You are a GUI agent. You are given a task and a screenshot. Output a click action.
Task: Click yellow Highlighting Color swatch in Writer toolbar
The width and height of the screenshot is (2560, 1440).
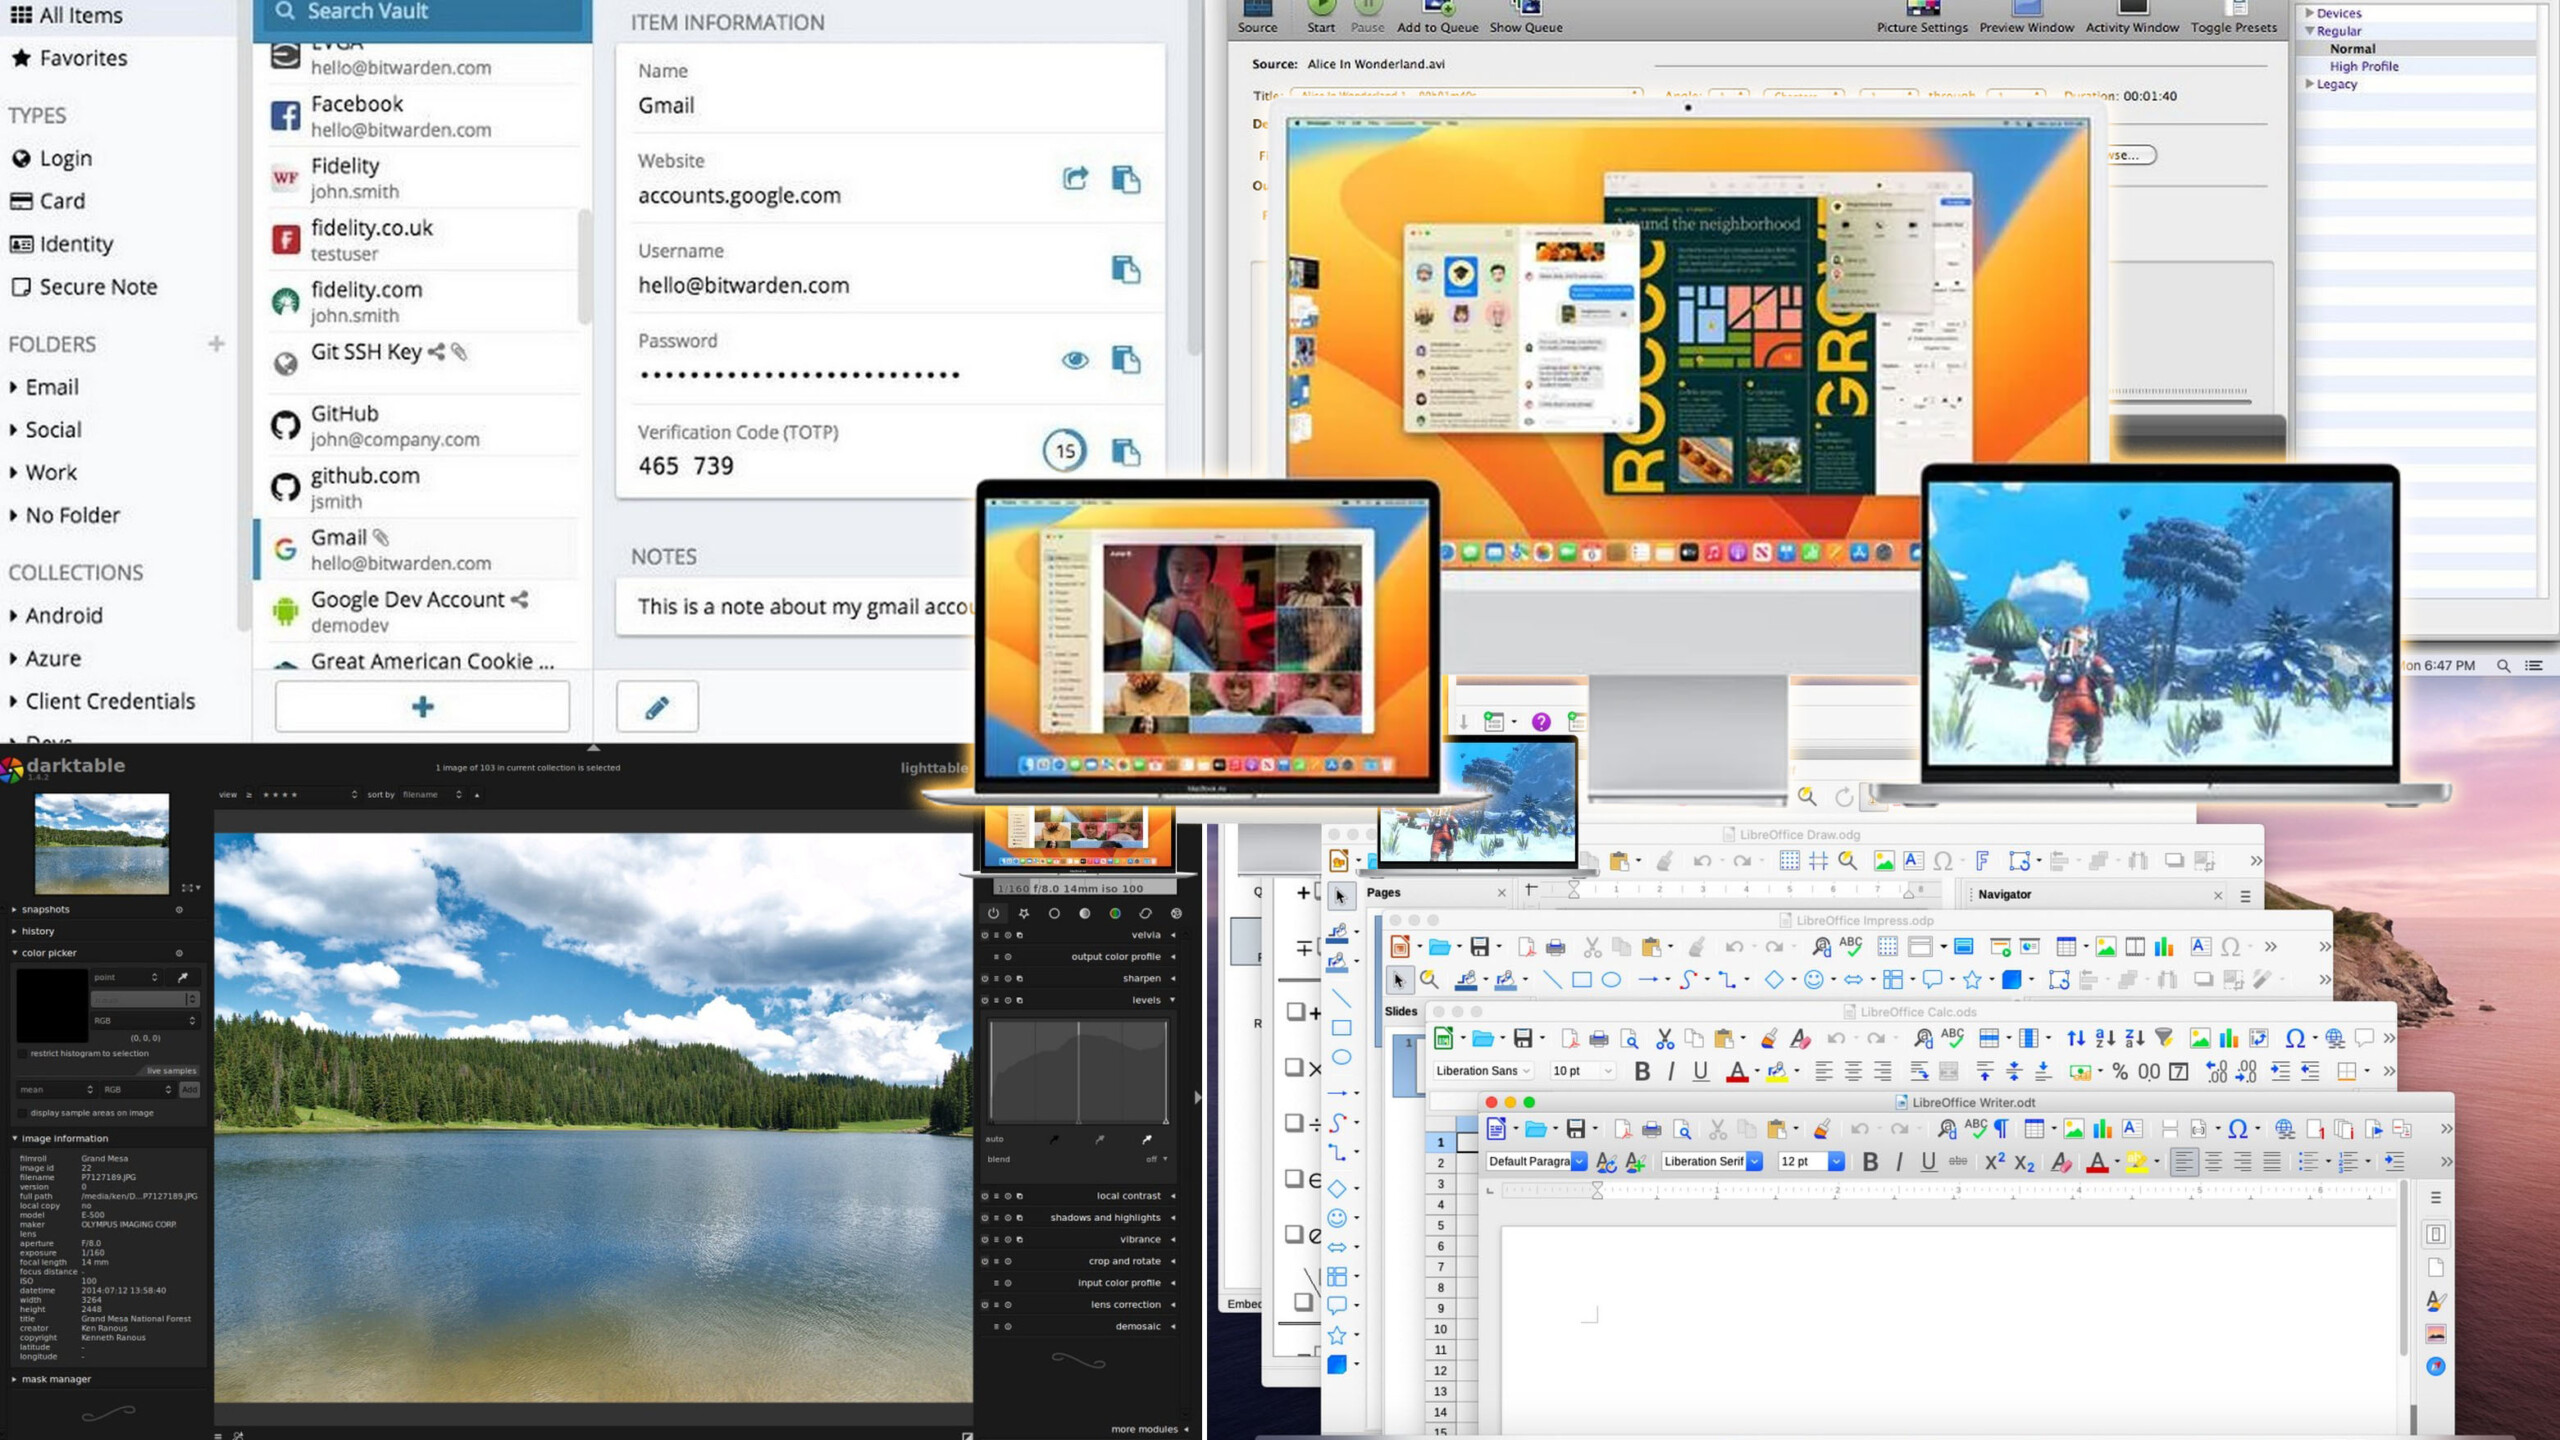pyautogui.click(x=2137, y=1161)
